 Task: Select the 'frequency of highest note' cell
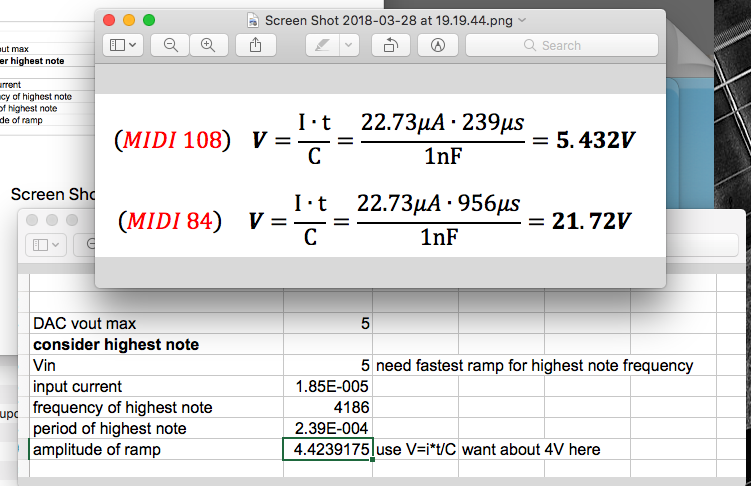[157, 408]
